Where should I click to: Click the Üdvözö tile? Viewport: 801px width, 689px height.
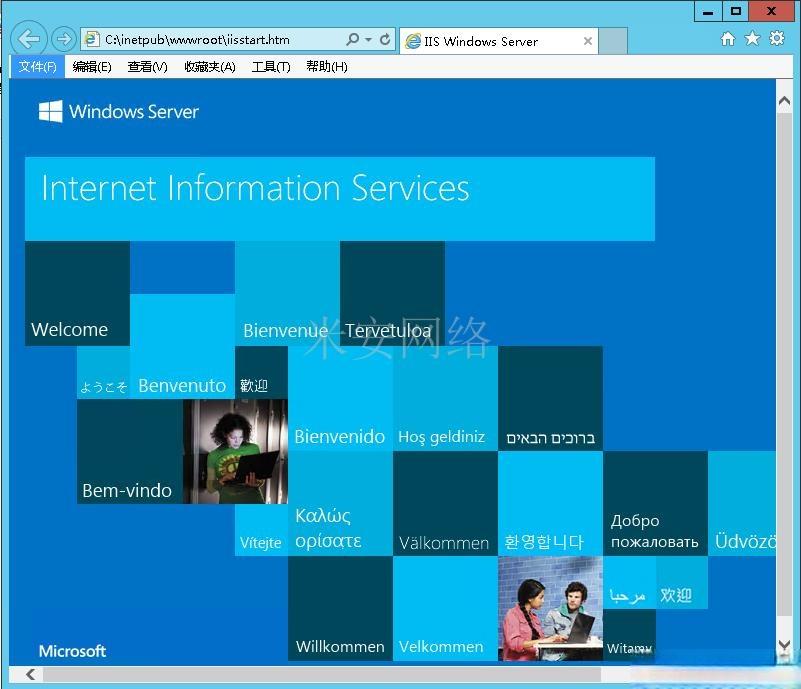742,503
